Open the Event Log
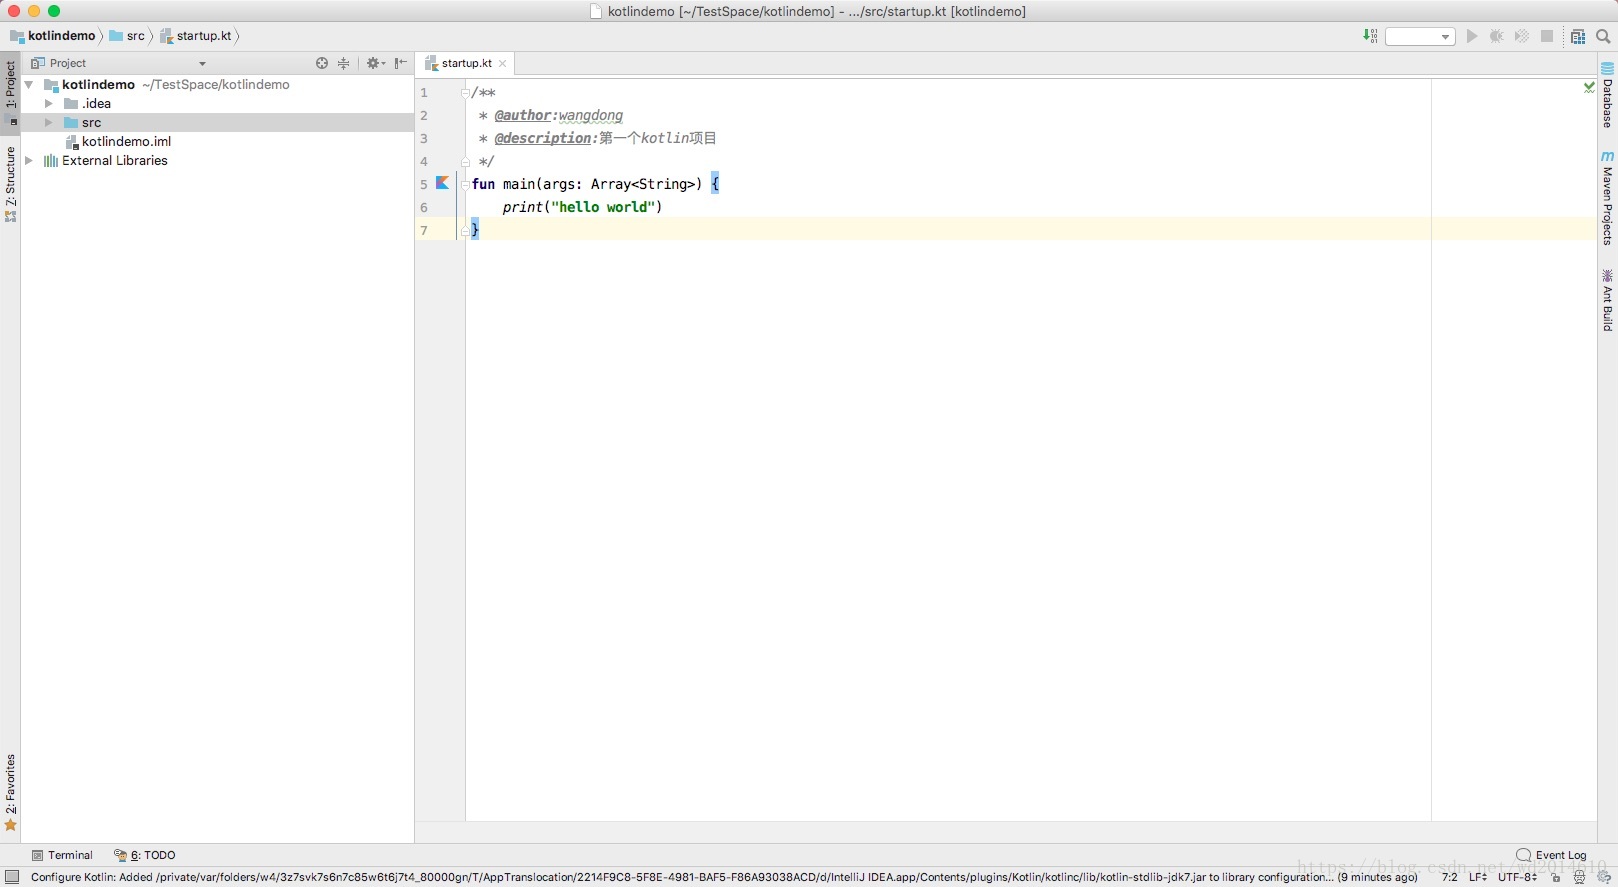Viewport: 1618px width, 887px height. point(1552,856)
